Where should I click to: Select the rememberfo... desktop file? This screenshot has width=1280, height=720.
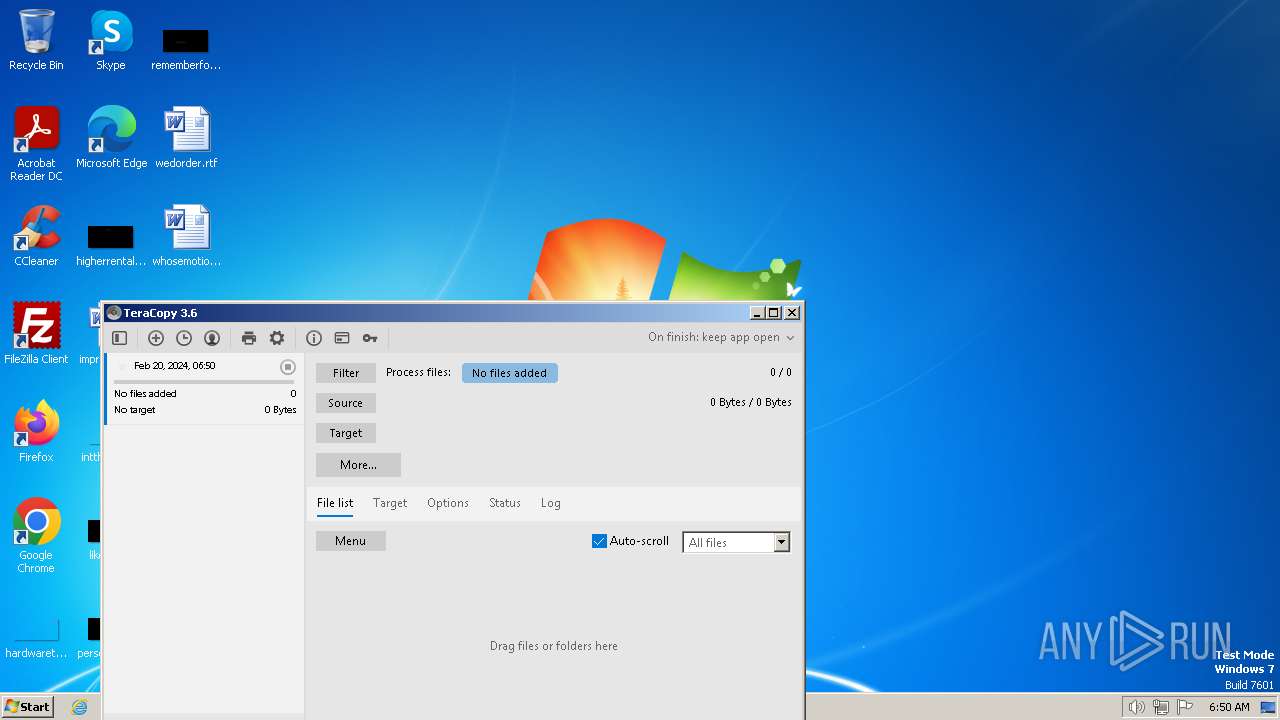tap(186, 47)
